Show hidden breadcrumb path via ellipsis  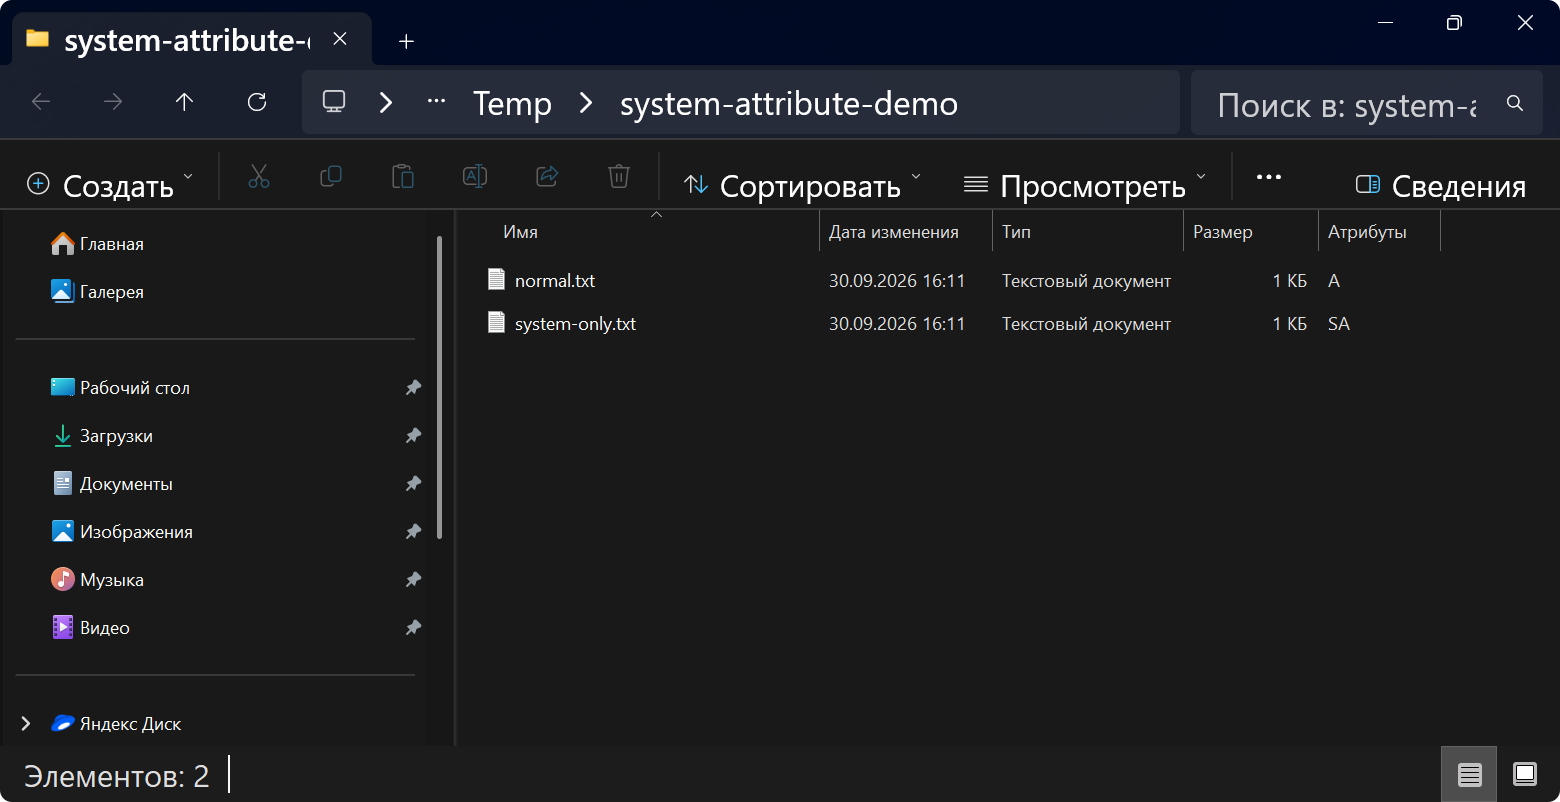pos(436,102)
